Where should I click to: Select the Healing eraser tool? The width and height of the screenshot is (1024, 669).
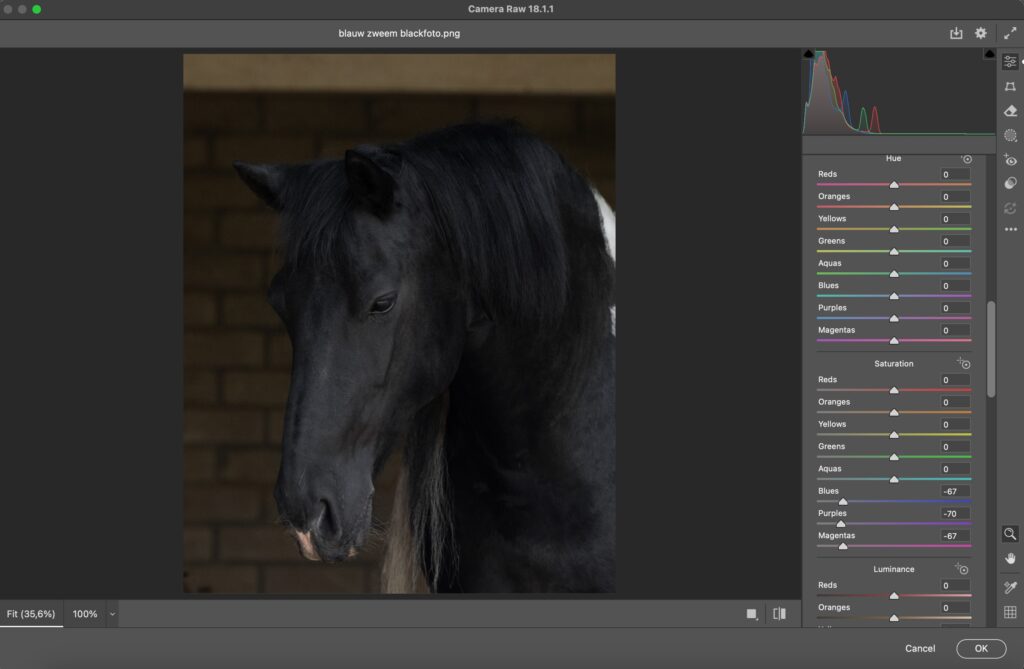(x=1010, y=111)
